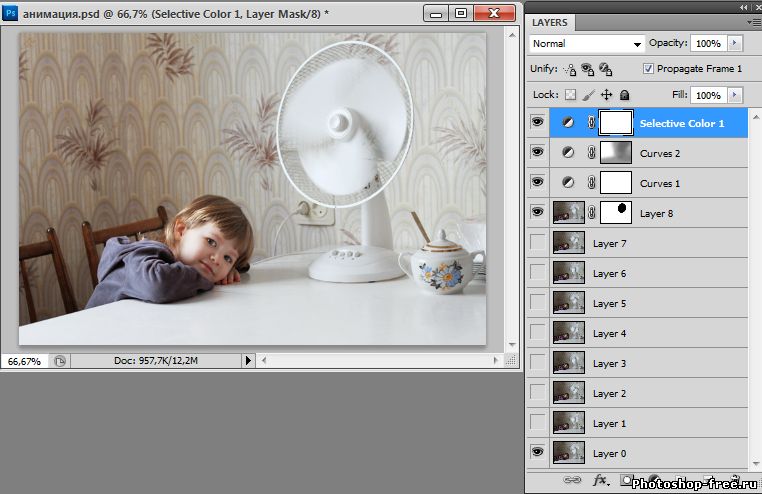Hide the Curves 2 layer

click(539, 153)
